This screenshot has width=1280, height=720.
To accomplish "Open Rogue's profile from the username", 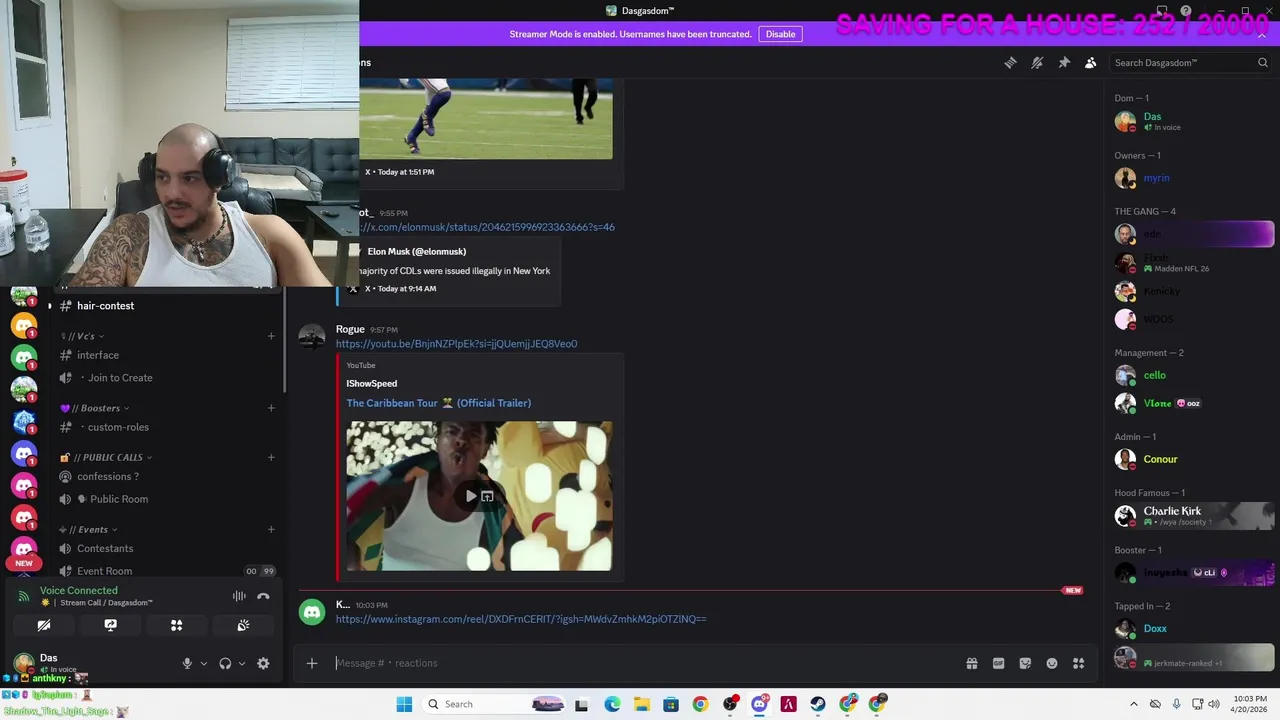I will [350, 329].
